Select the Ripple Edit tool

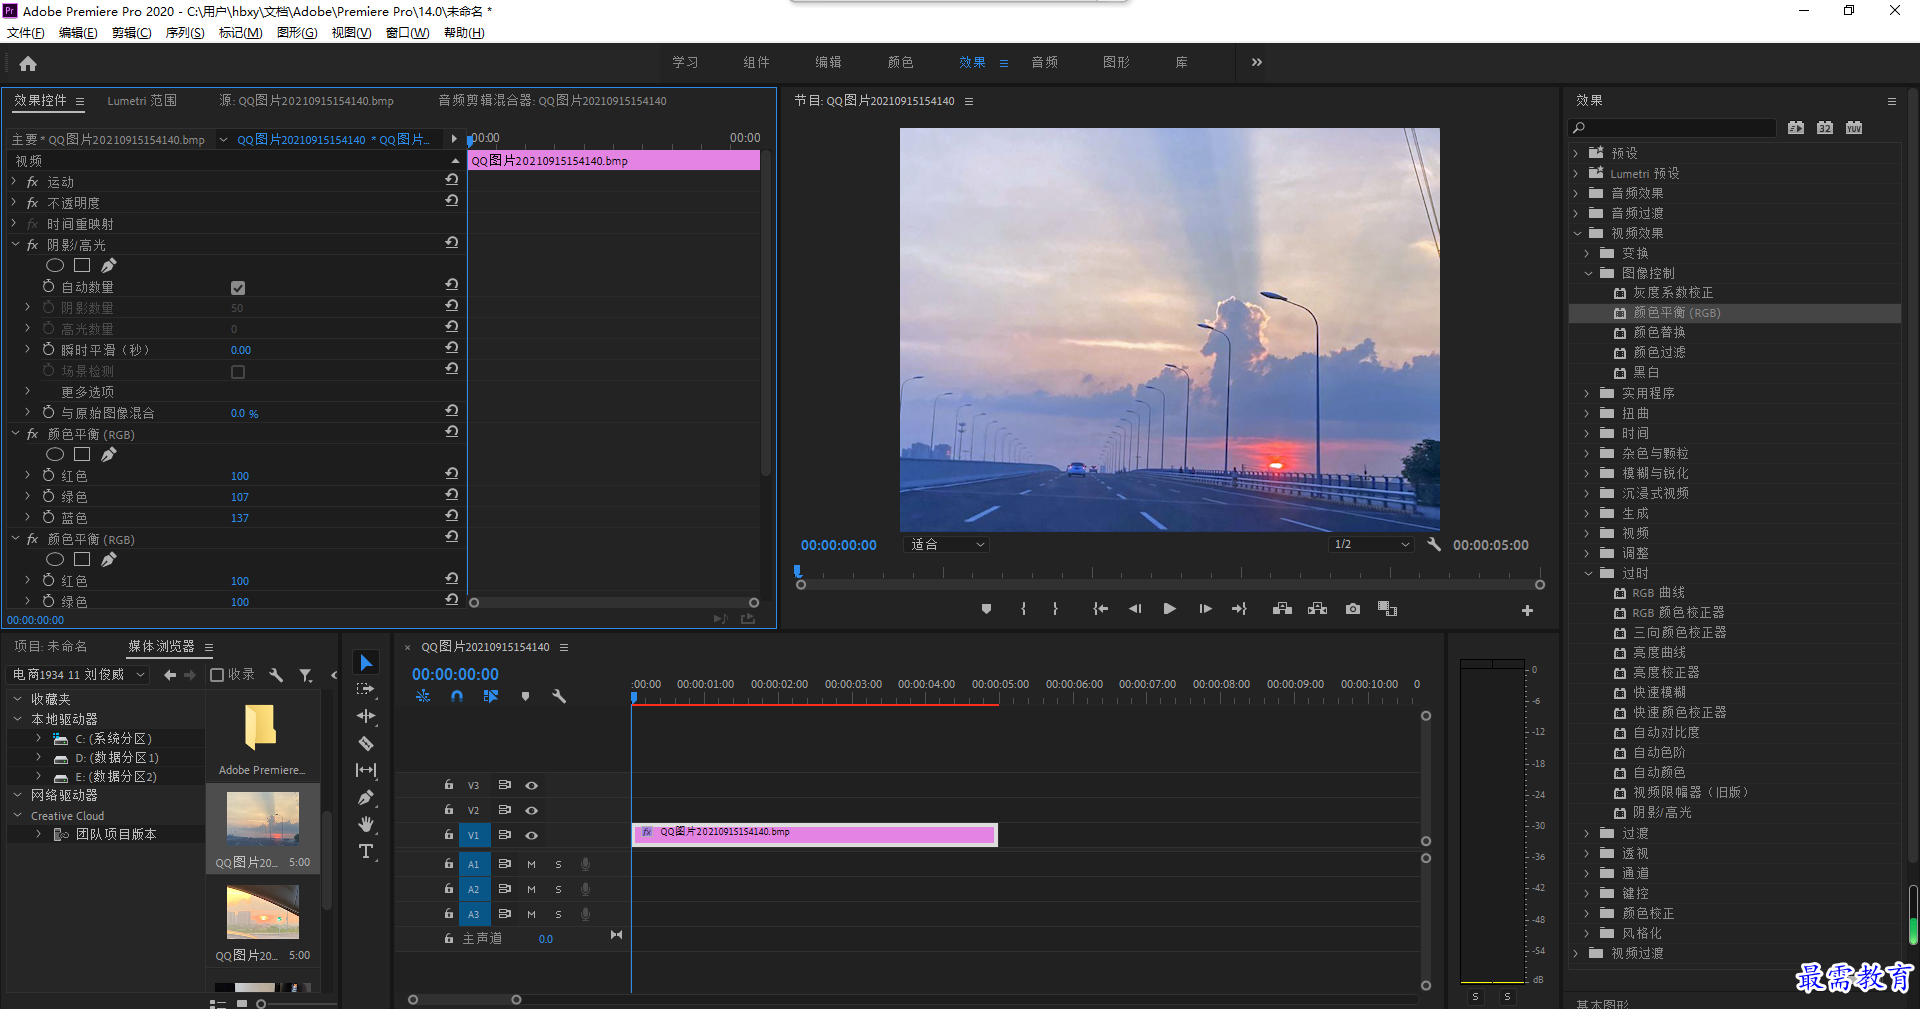366,716
